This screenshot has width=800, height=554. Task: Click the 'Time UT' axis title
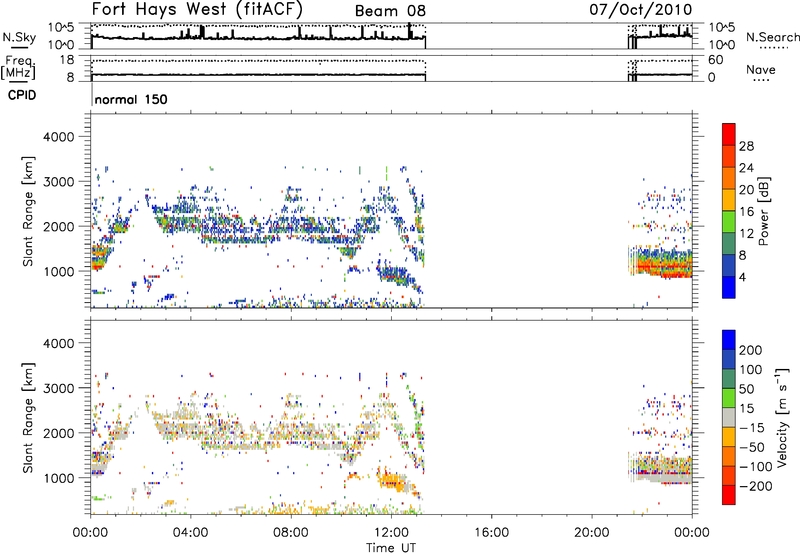click(x=391, y=548)
